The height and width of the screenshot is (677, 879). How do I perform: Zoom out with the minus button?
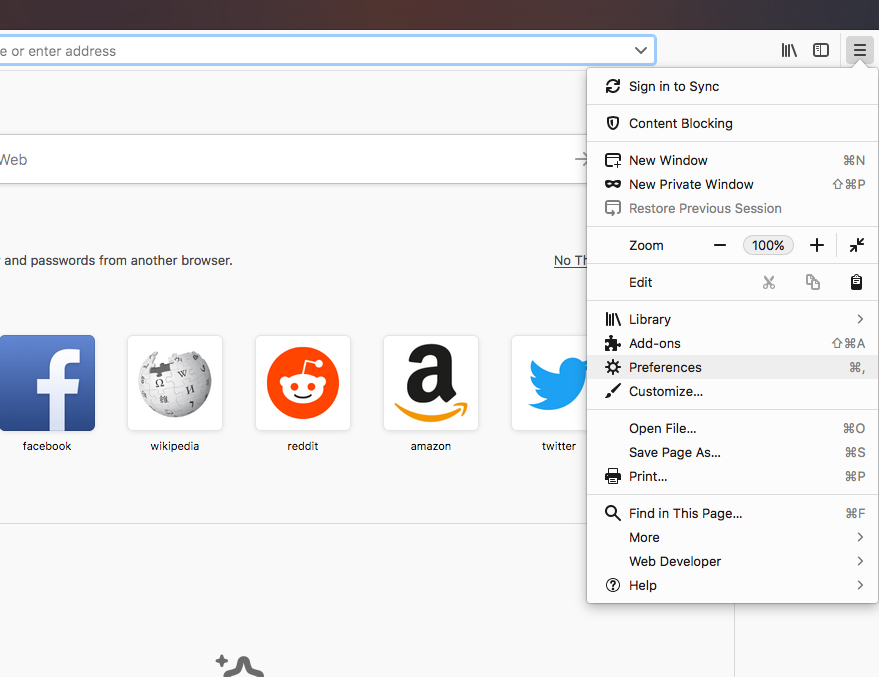[720, 245]
